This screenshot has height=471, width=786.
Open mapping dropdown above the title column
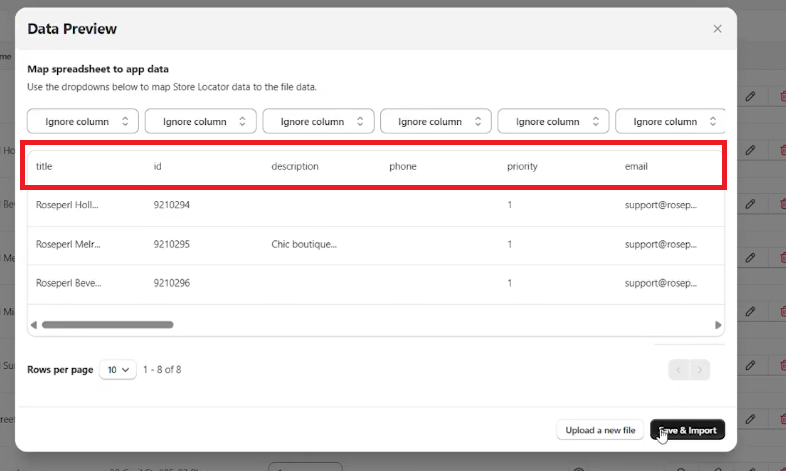click(x=84, y=121)
